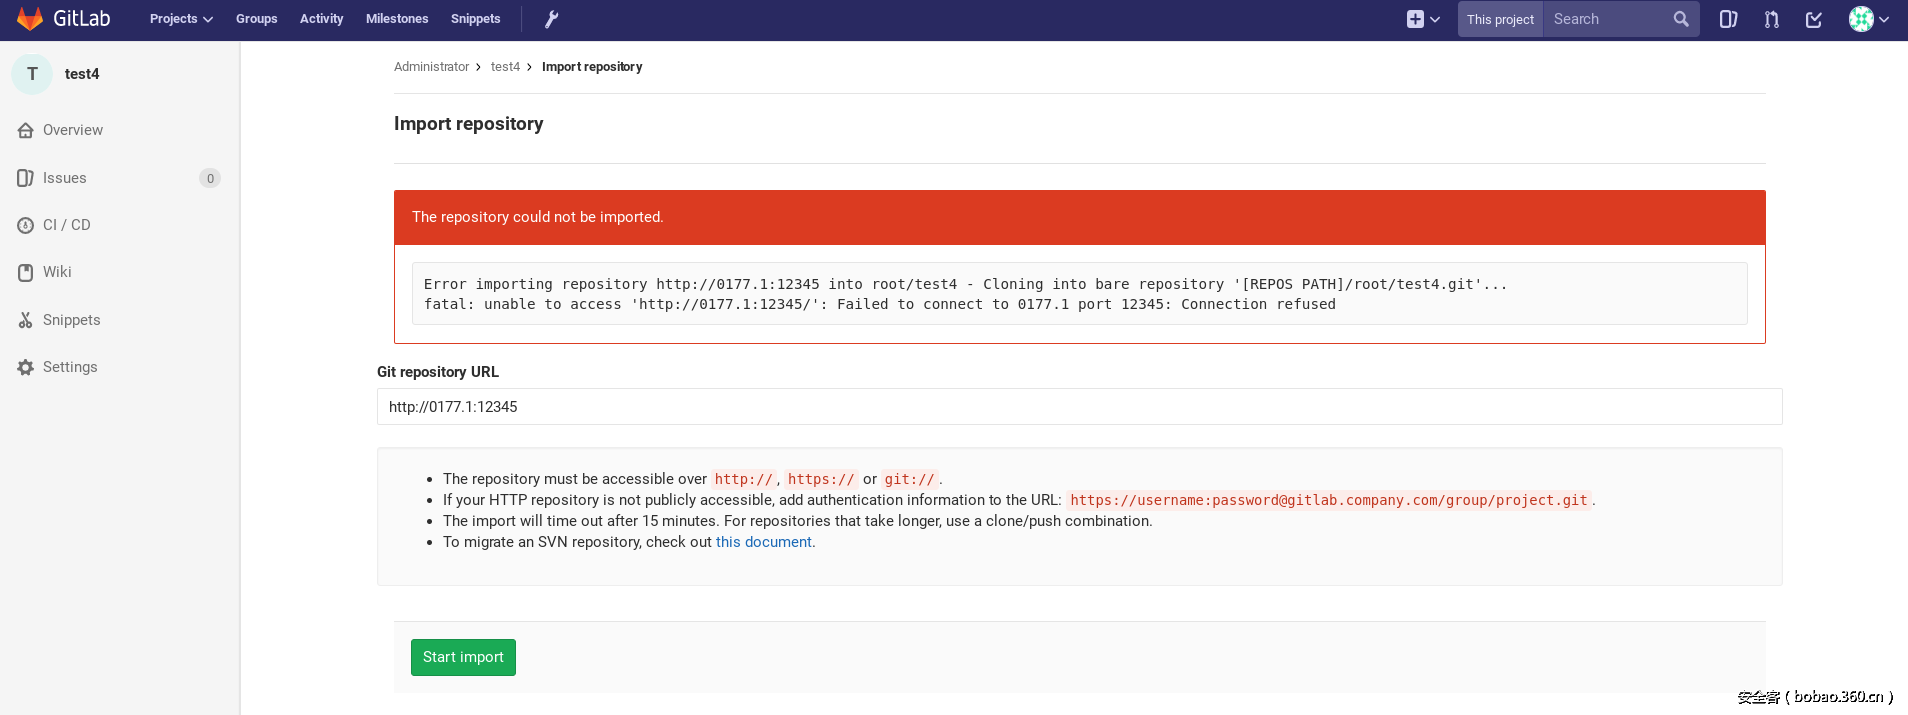Open CI / CD in sidebar
The height and width of the screenshot is (715, 1908).
click(66, 225)
